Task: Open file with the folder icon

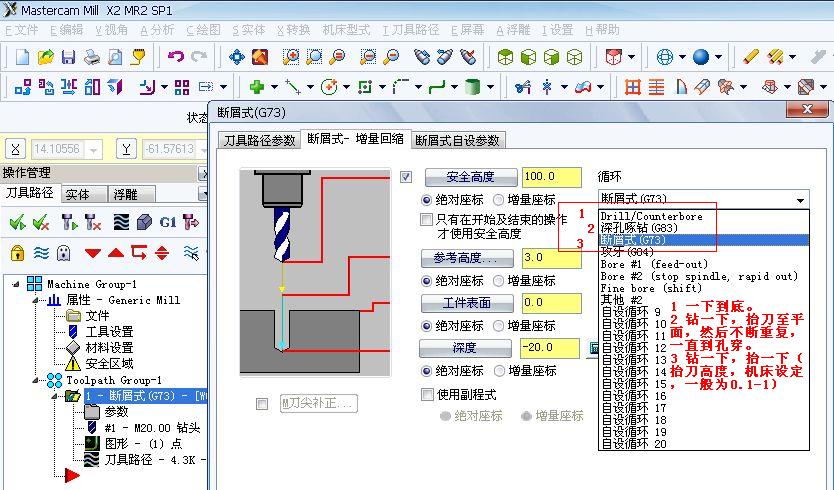Action: tap(46, 57)
